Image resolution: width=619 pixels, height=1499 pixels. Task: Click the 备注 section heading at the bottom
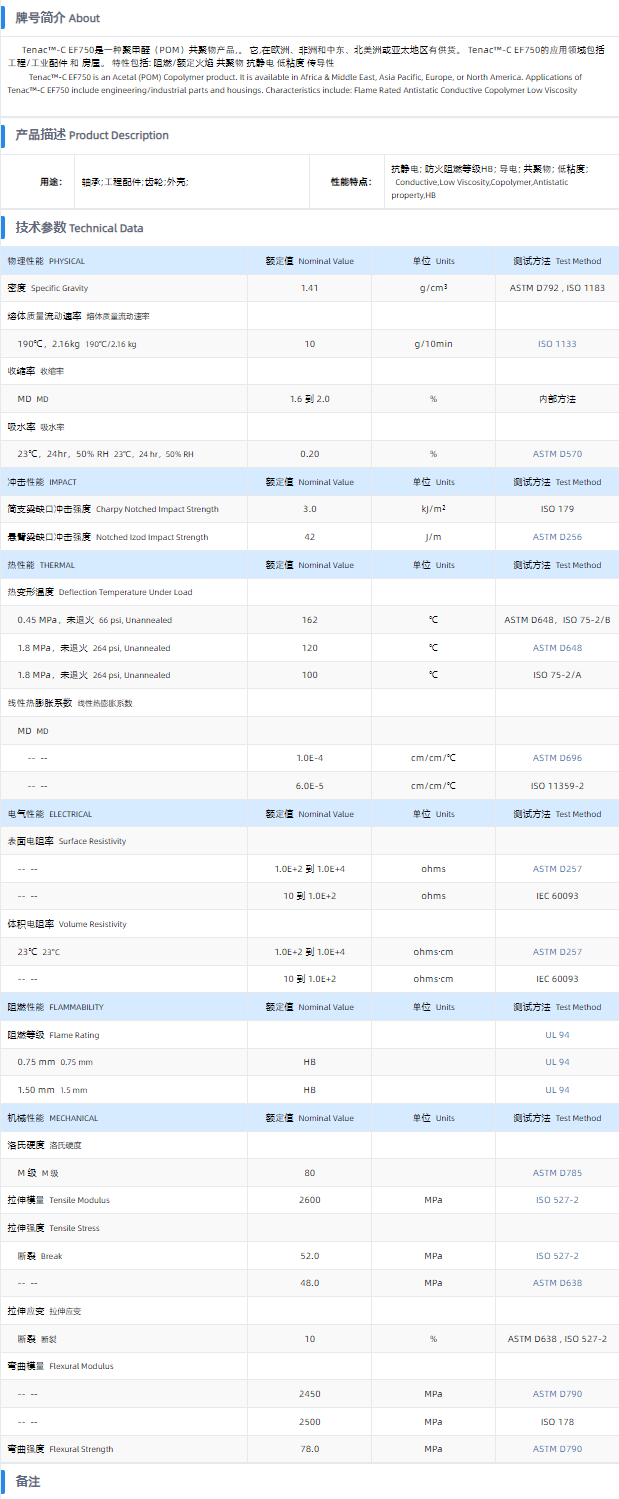coord(28,1481)
